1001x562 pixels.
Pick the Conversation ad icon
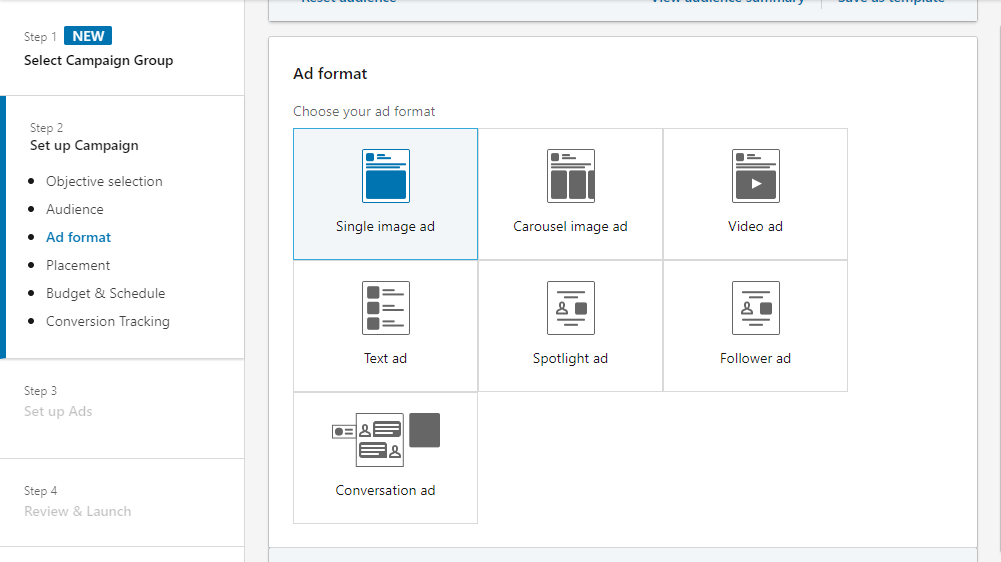point(386,440)
